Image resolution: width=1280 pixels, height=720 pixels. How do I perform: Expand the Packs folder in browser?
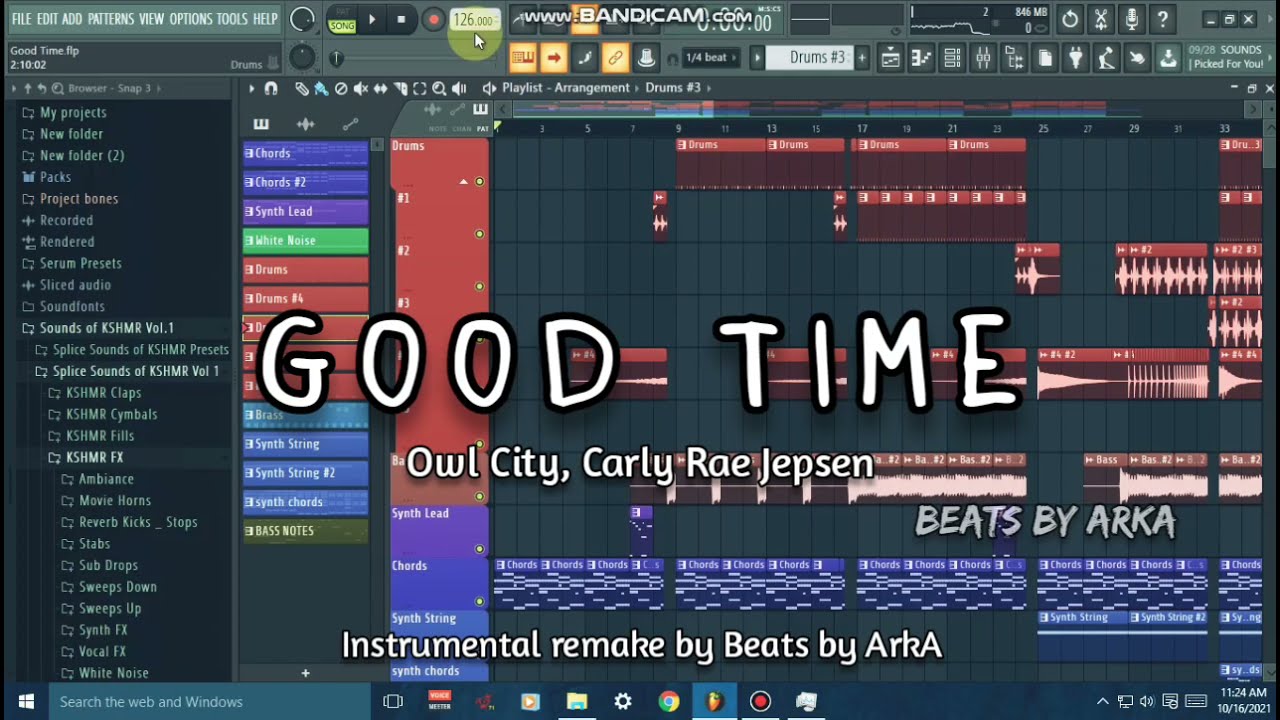[x=46, y=177]
